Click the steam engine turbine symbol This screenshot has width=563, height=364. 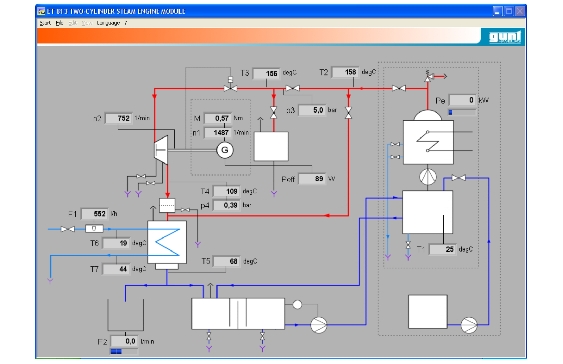pos(161,150)
